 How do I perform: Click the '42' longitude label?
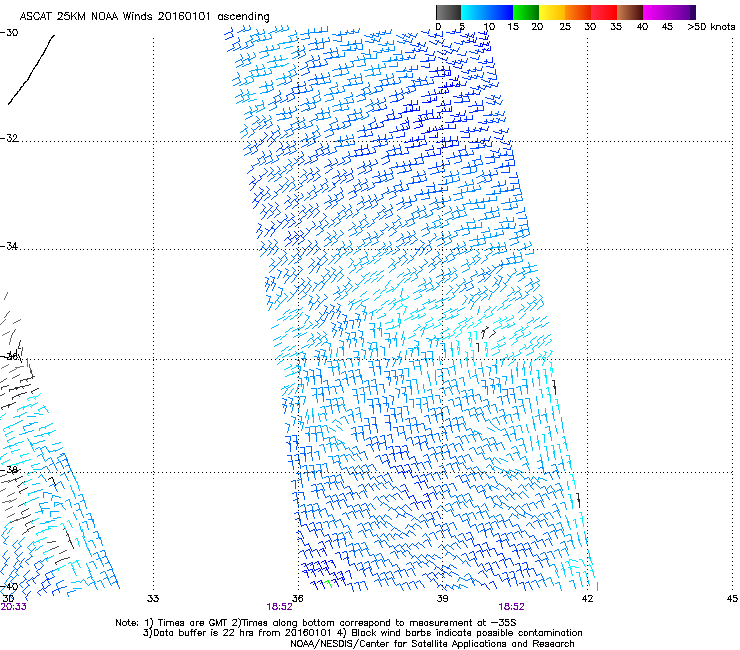[587, 599]
